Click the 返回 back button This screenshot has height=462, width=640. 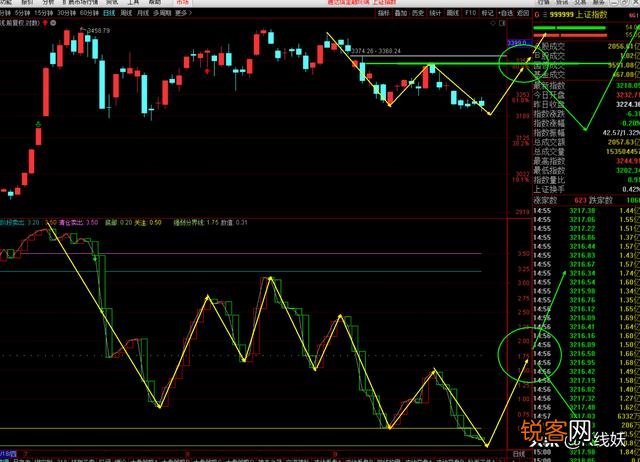(x=523, y=13)
